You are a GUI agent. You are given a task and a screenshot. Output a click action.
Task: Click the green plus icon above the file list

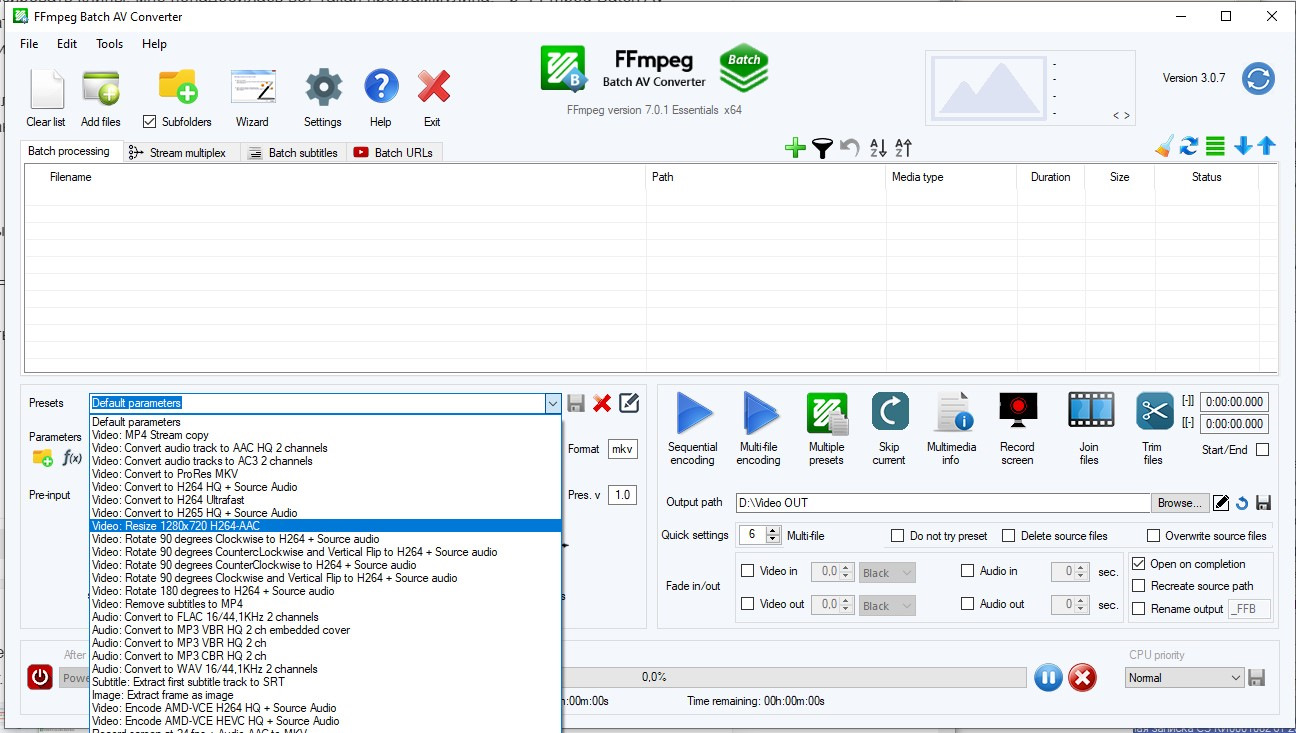coord(795,148)
